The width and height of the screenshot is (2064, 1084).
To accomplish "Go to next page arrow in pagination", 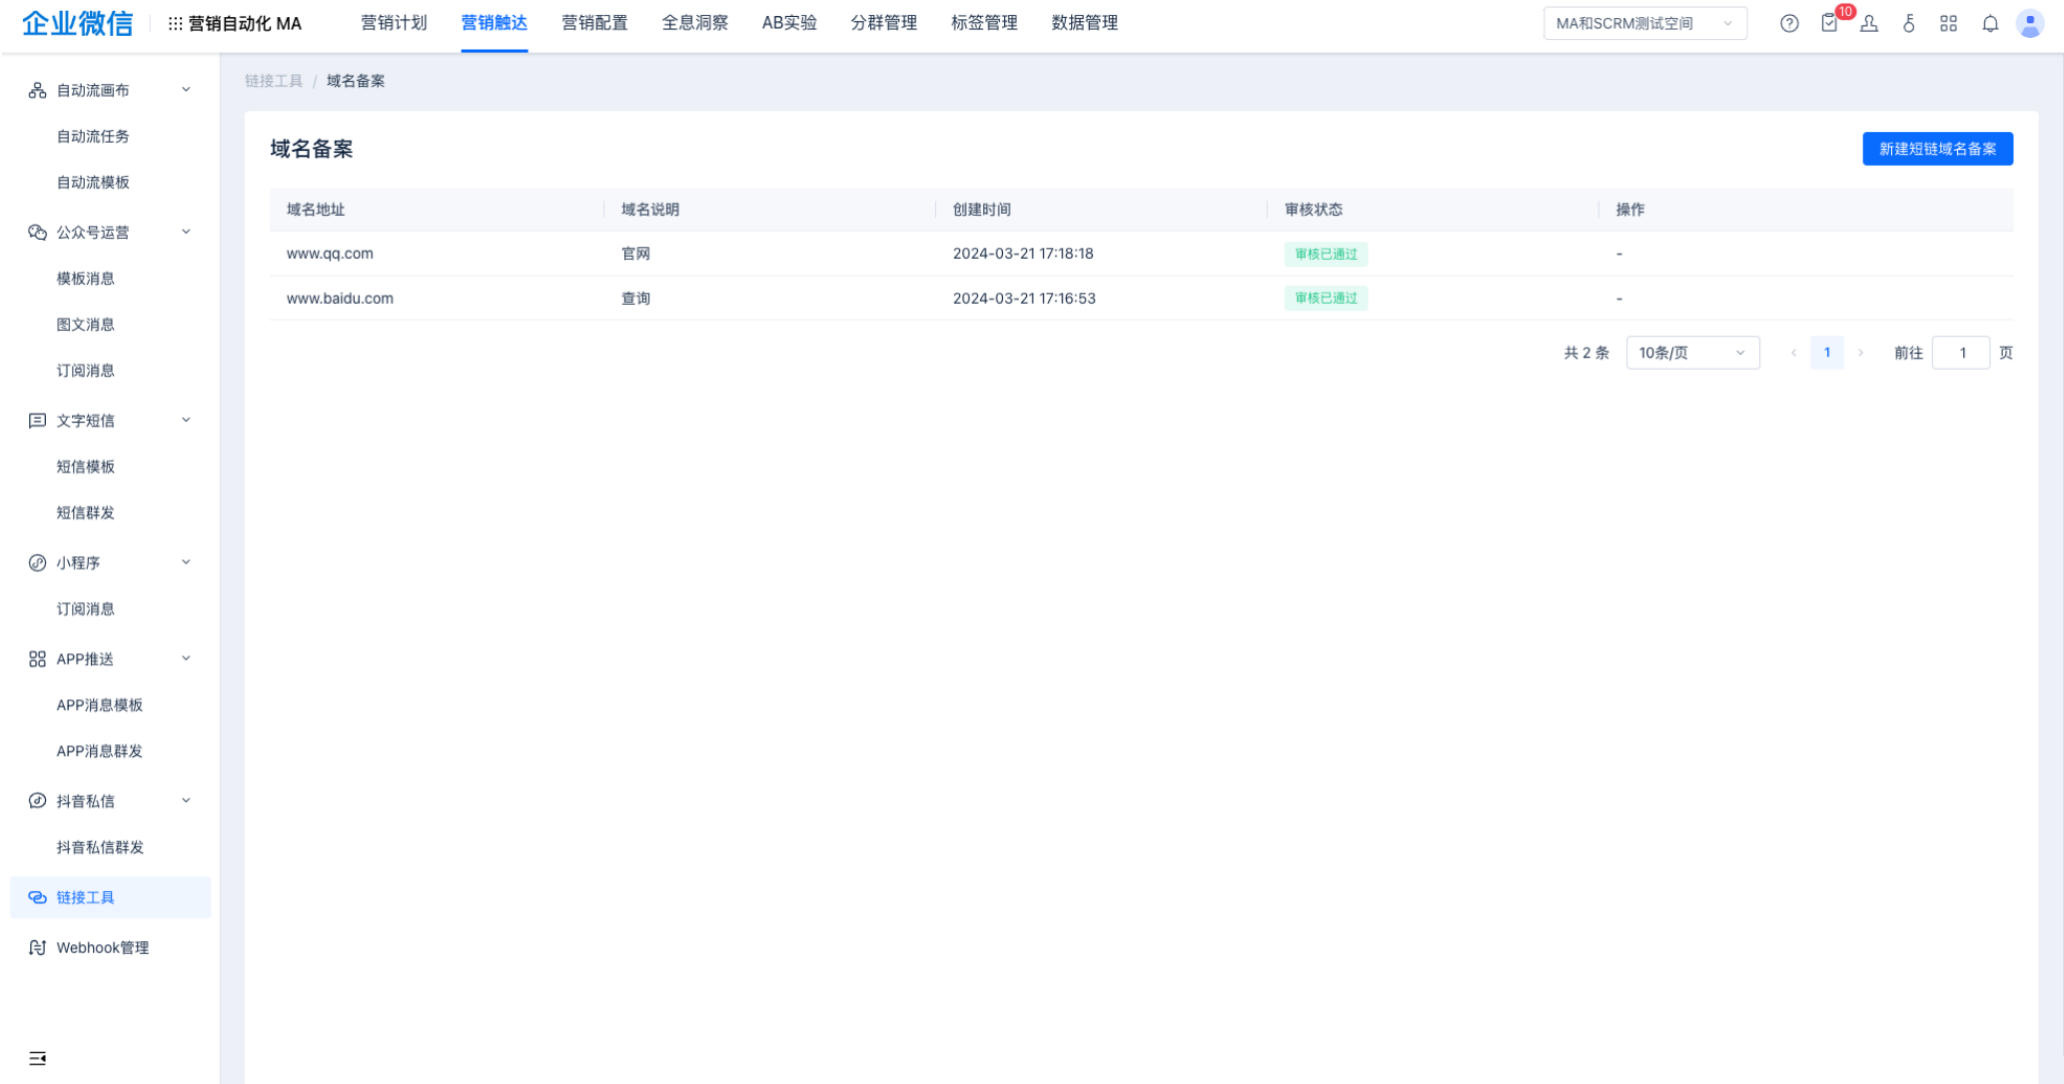I will pos(1860,352).
